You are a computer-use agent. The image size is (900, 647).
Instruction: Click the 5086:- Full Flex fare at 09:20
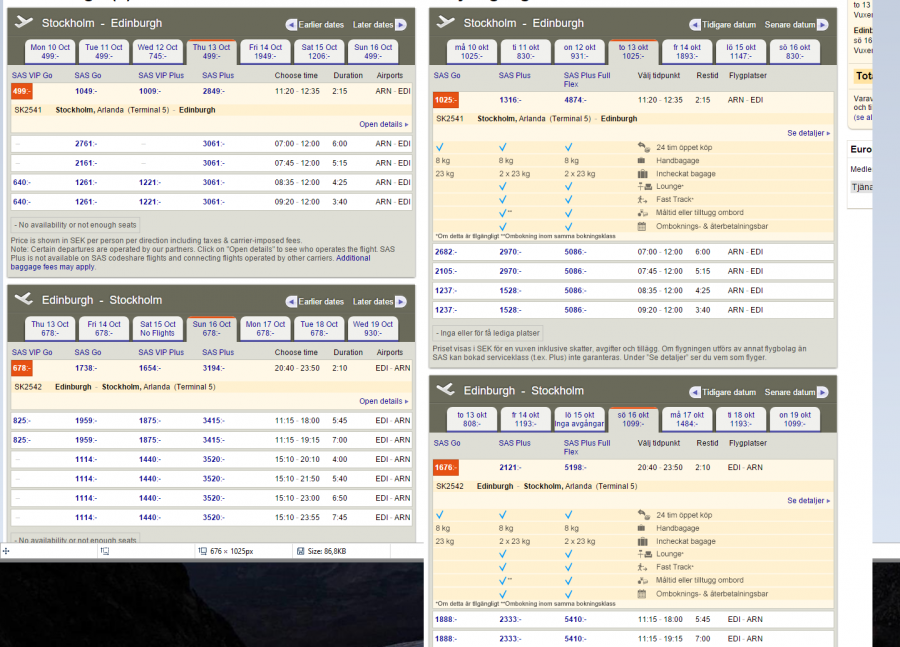577,310
